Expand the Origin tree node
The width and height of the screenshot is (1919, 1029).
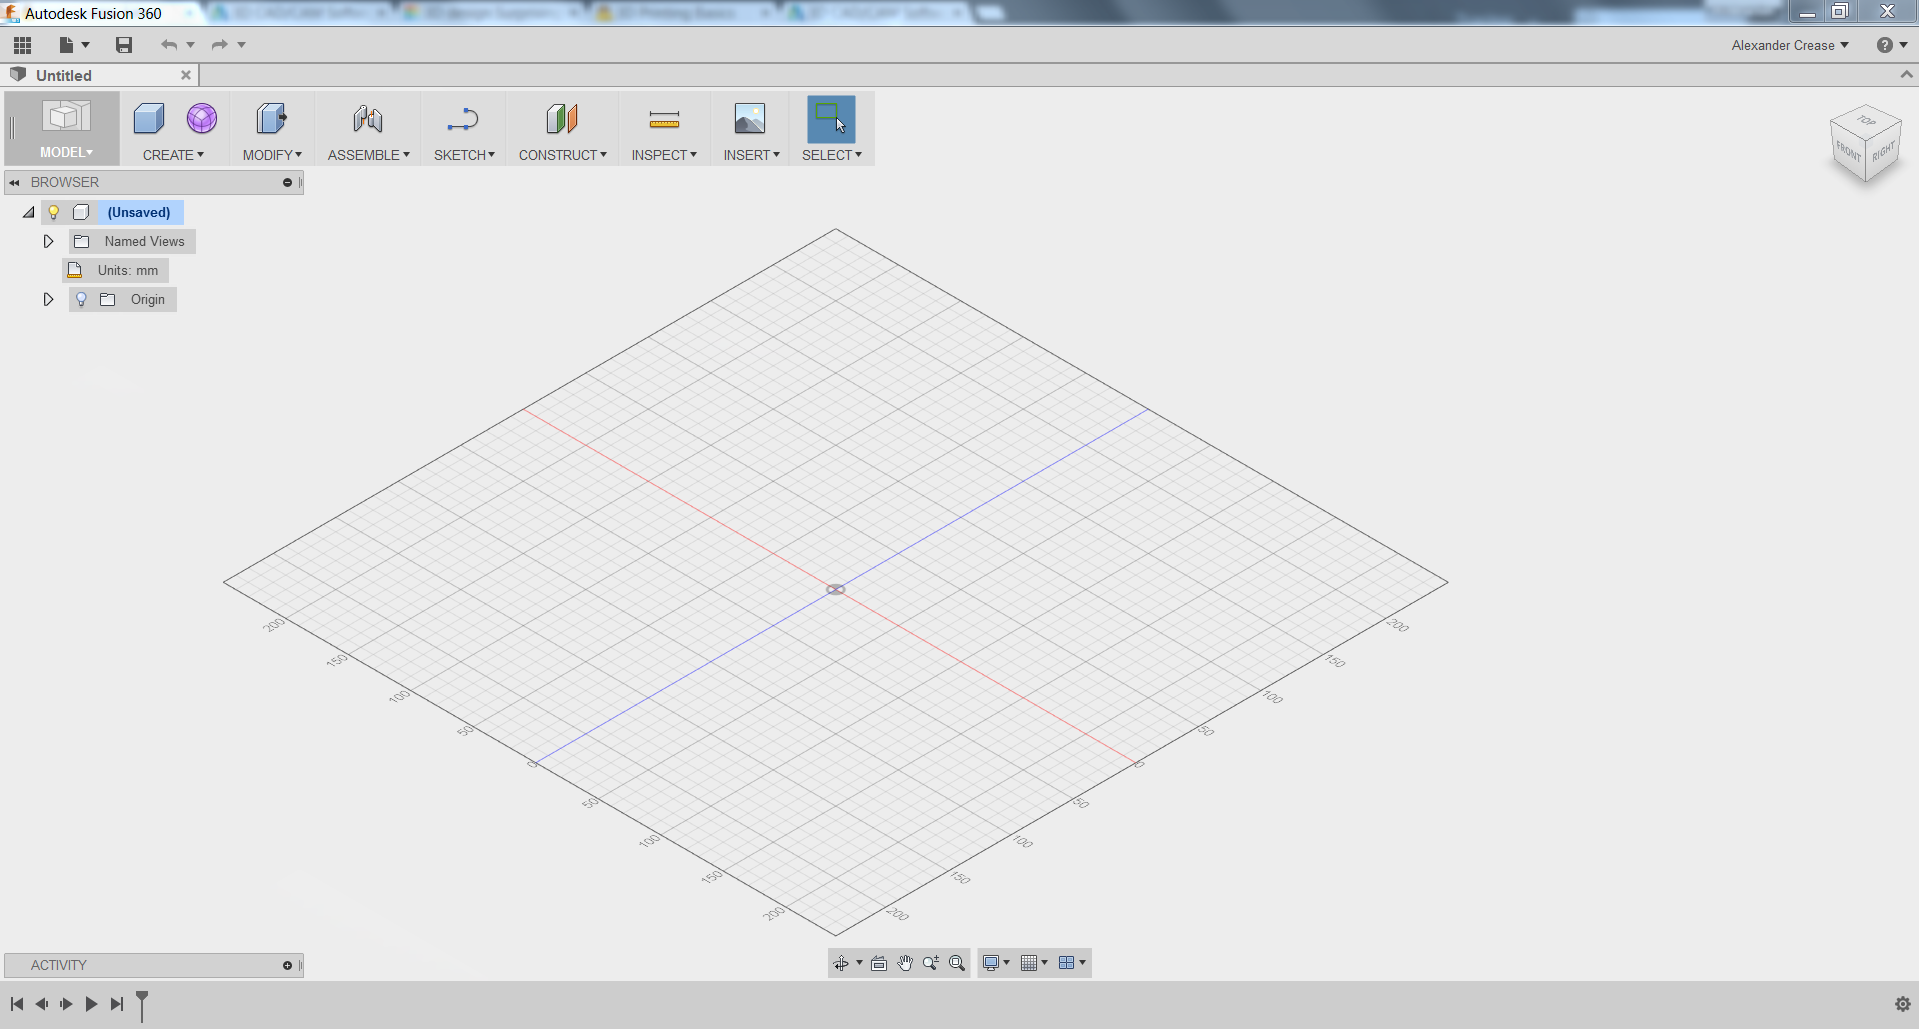[47, 299]
